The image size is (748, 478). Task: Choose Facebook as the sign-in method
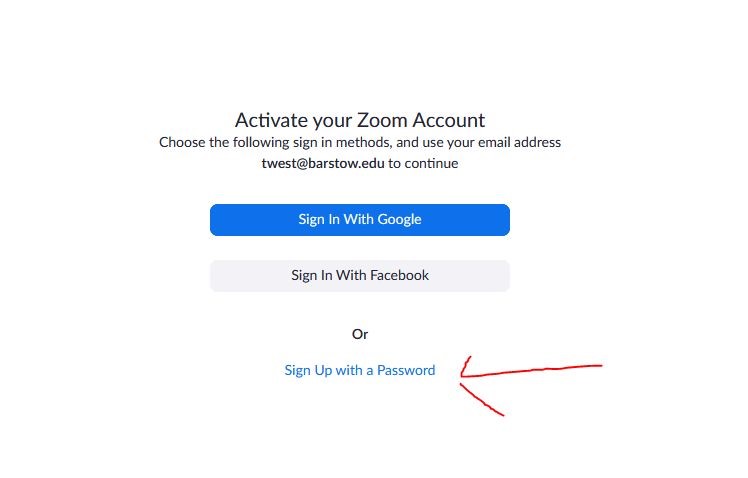[360, 275]
